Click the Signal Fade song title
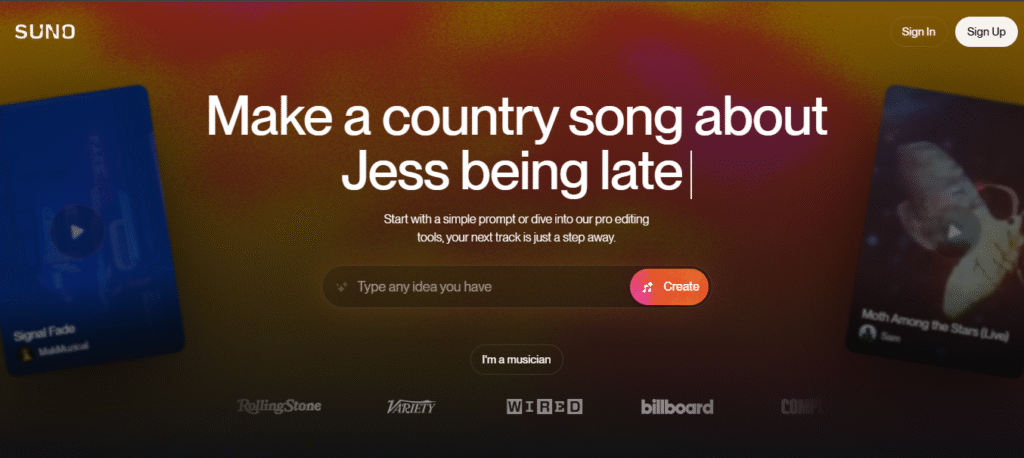Image resolution: width=1024 pixels, height=458 pixels. pos(44,332)
